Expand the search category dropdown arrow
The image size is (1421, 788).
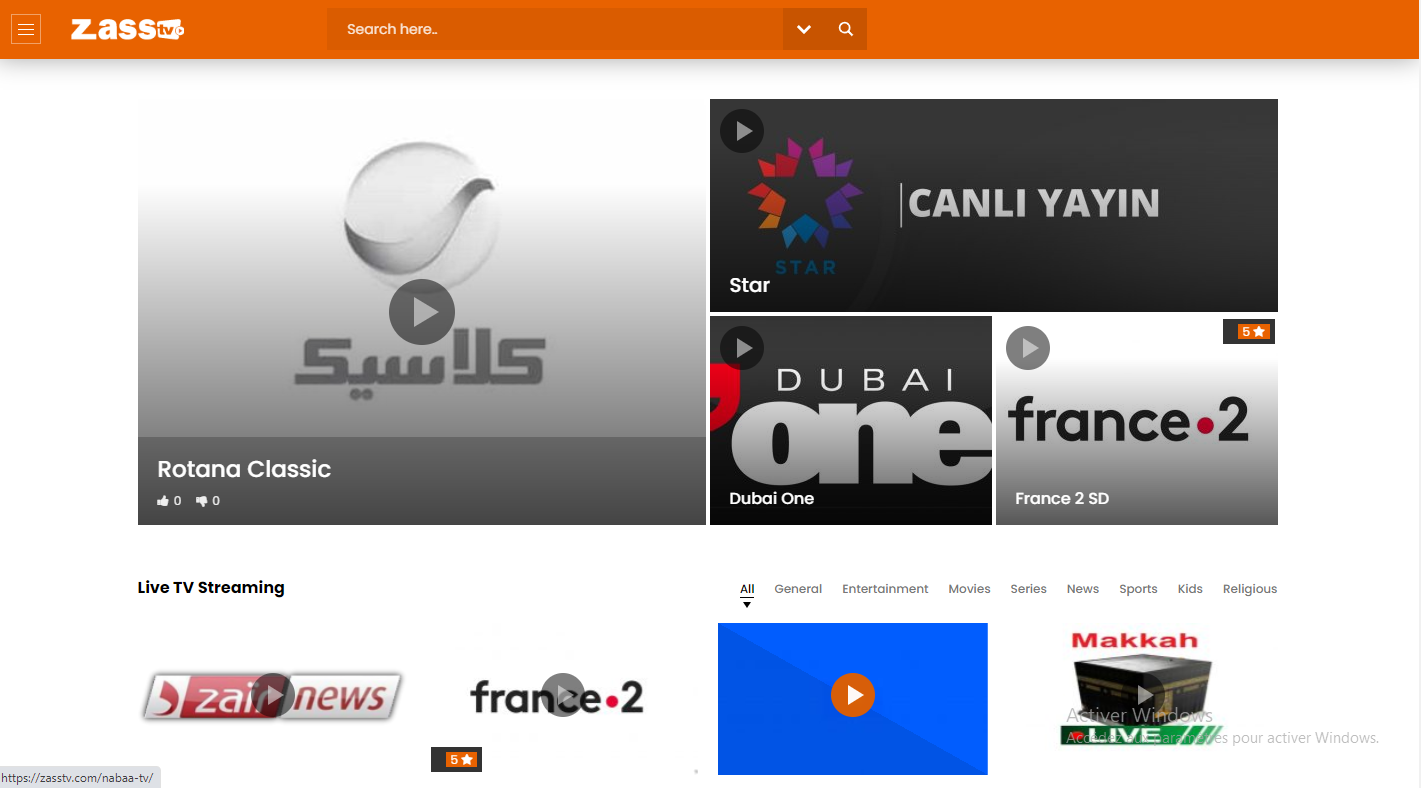[x=804, y=29]
